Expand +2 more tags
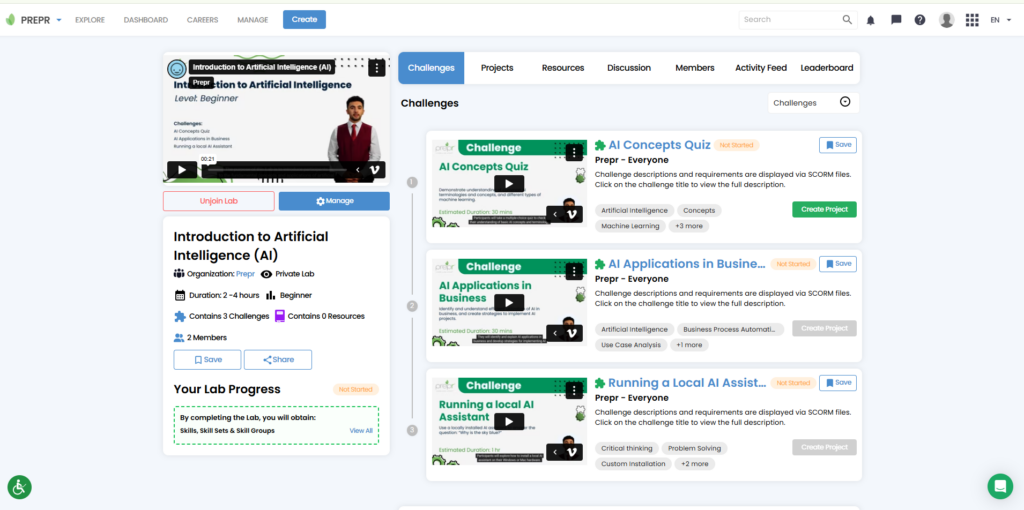Viewport: 1024px width, 510px height. click(695, 464)
